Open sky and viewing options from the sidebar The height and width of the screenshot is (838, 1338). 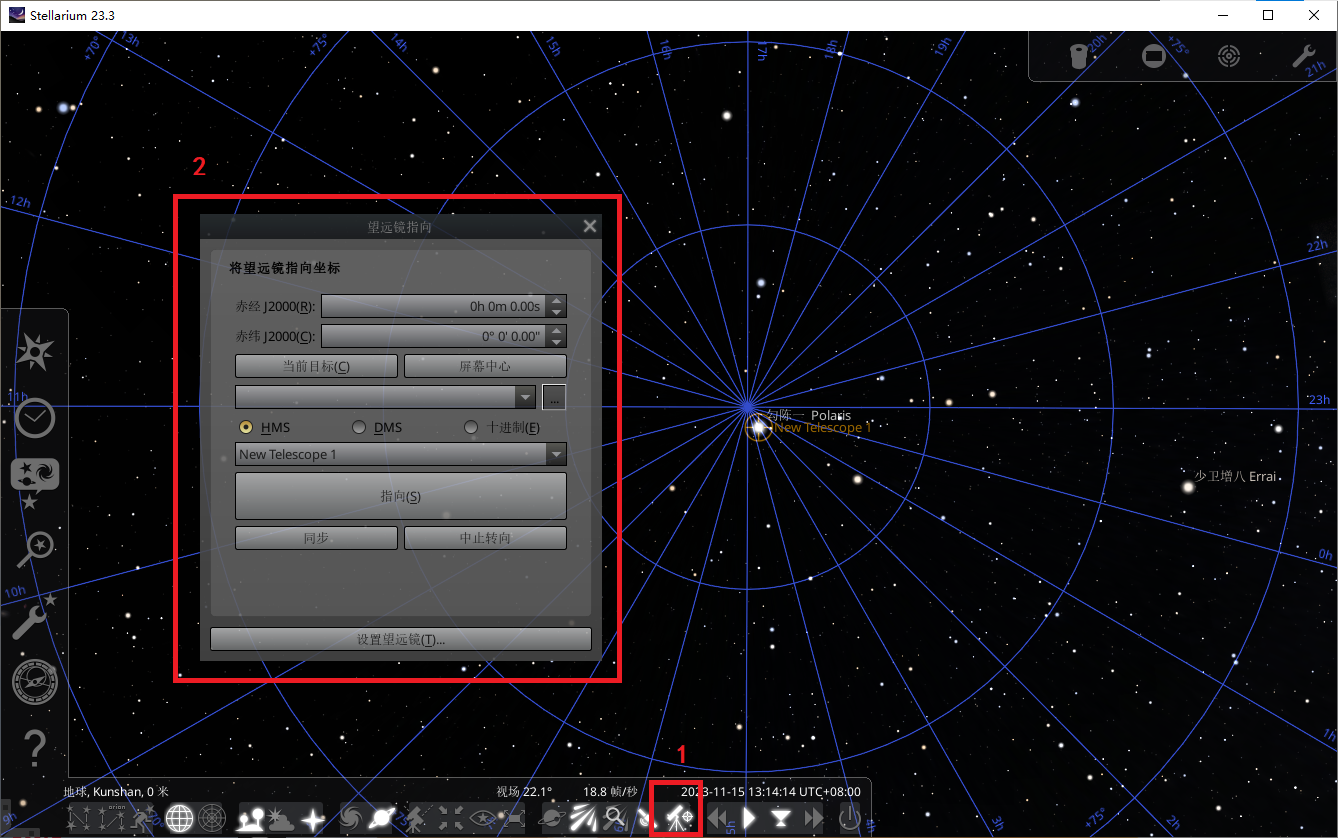[35, 478]
